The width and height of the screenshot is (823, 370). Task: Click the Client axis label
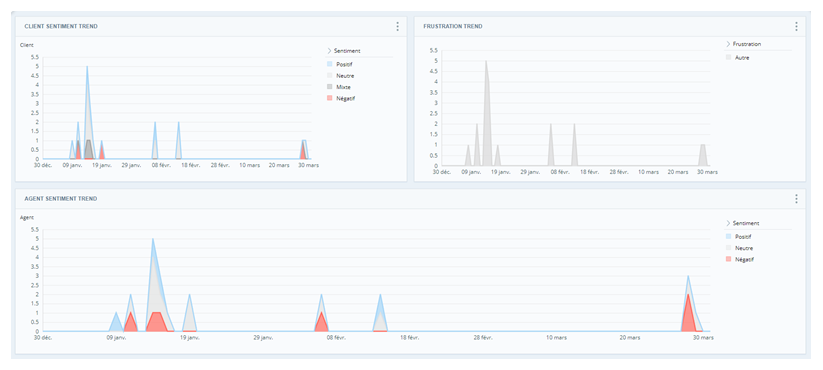[x=26, y=45]
